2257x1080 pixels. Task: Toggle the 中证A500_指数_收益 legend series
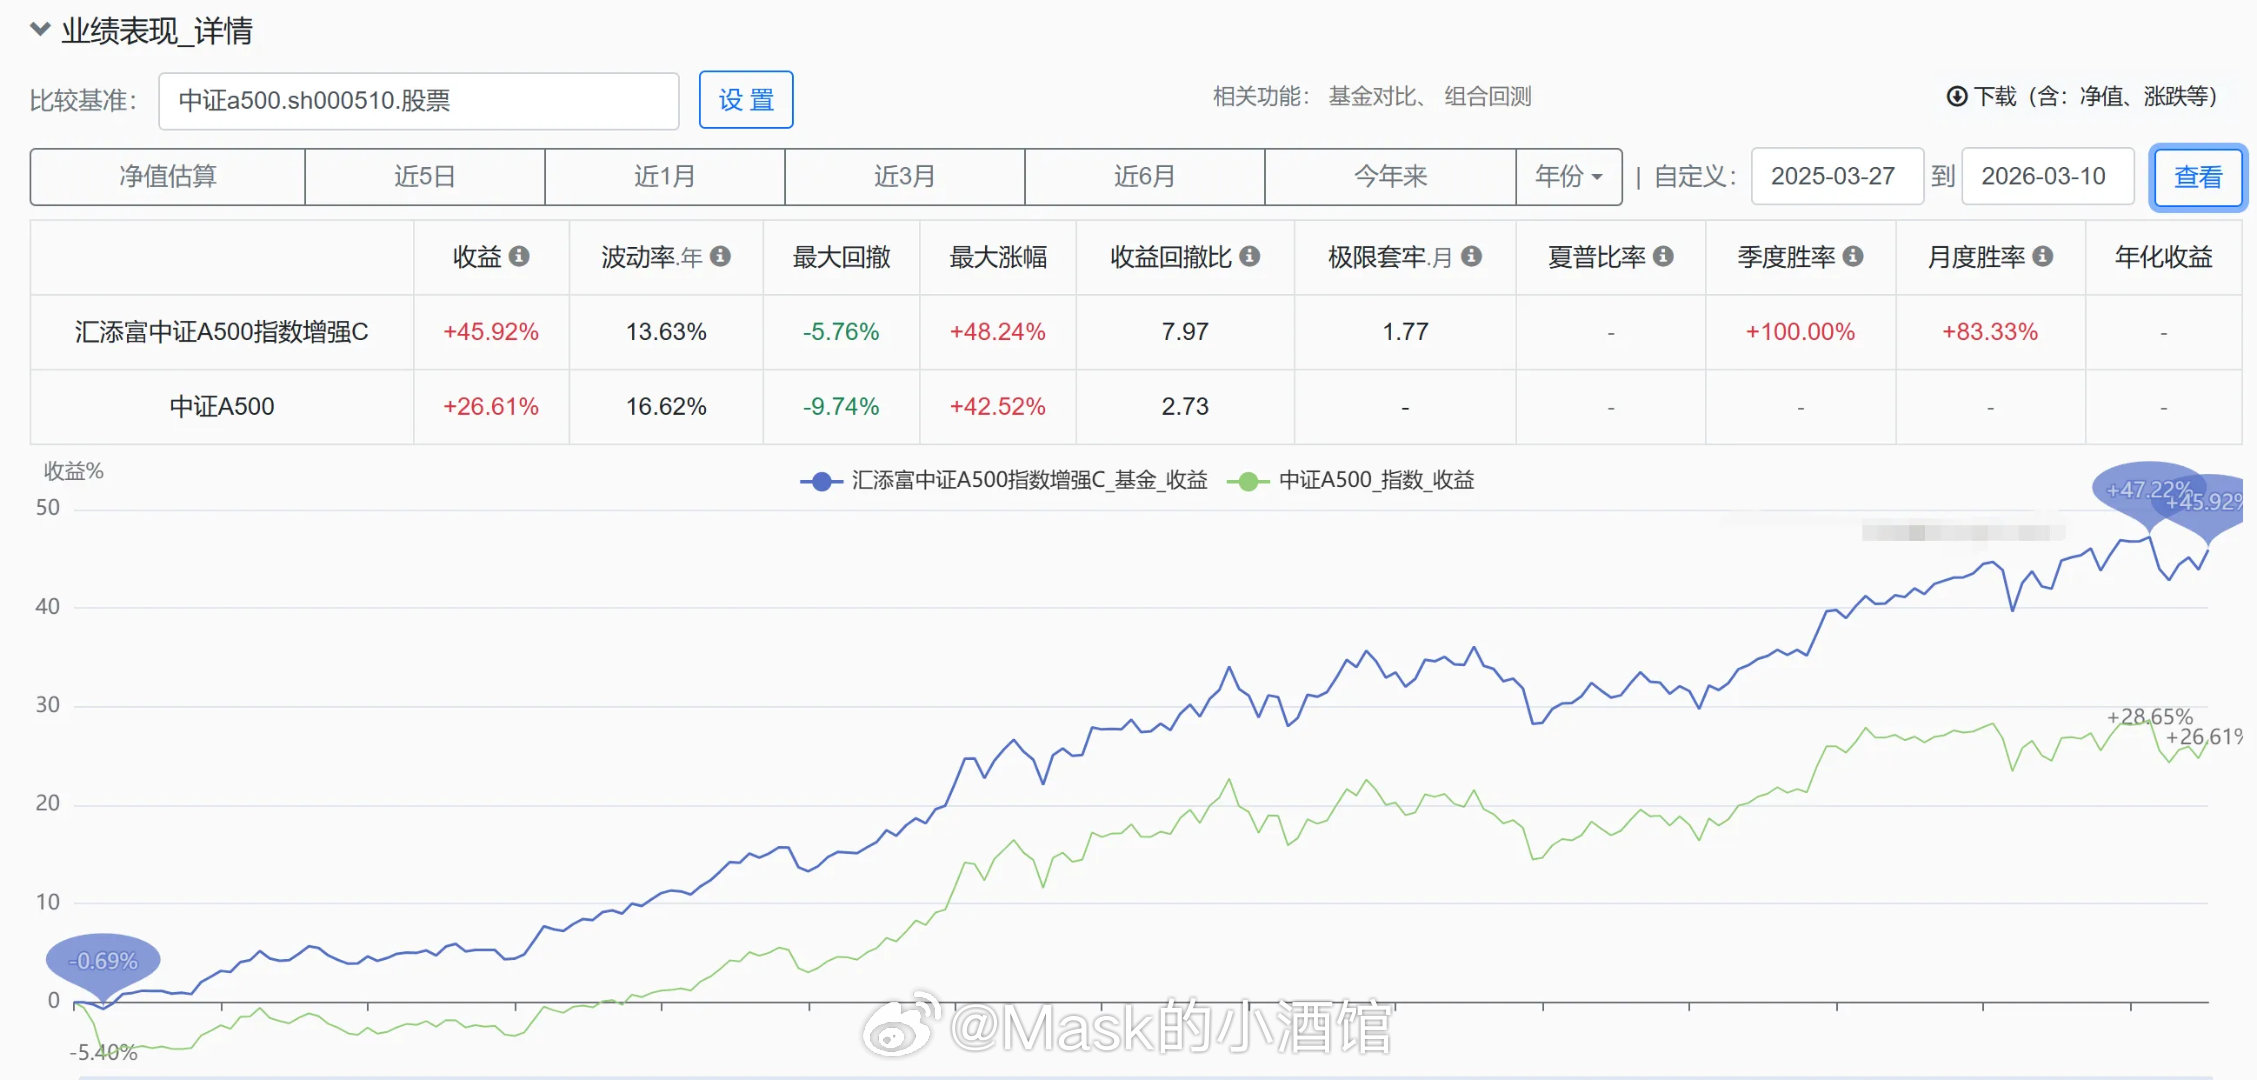pos(1352,481)
